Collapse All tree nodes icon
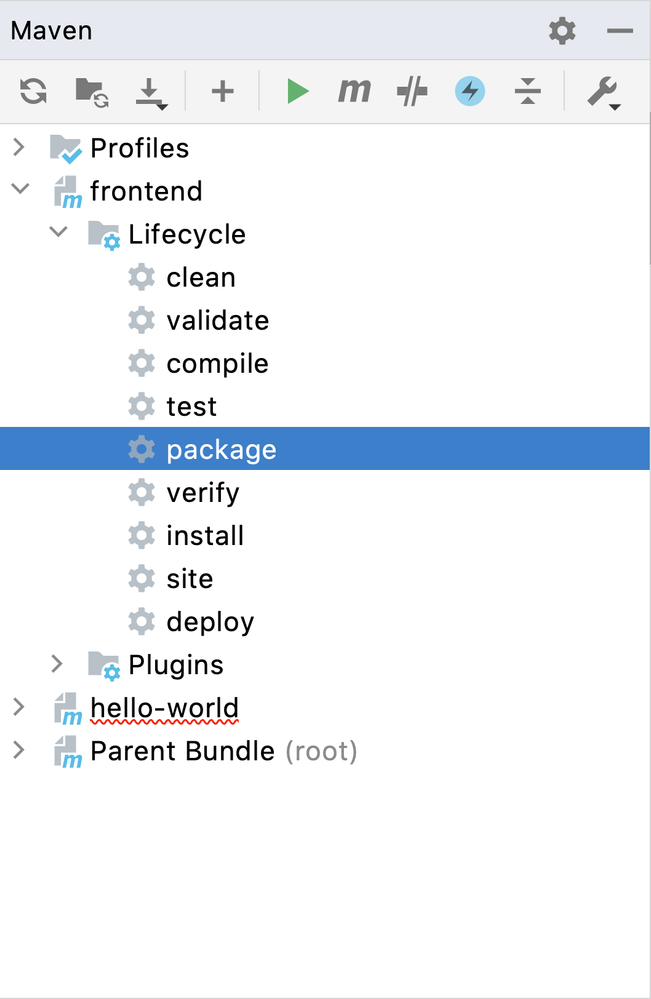The image size is (651, 999). coord(527,92)
